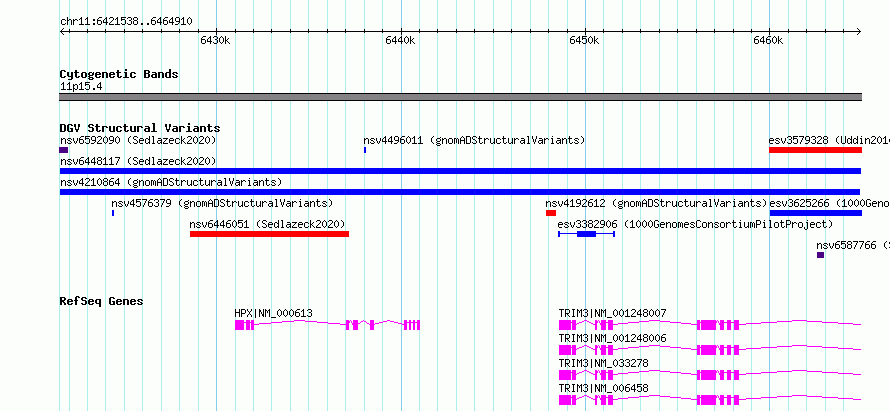
Task: Select the TRIM3 NM_001248007 transcript glyph
Action: click(x=710, y=325)
